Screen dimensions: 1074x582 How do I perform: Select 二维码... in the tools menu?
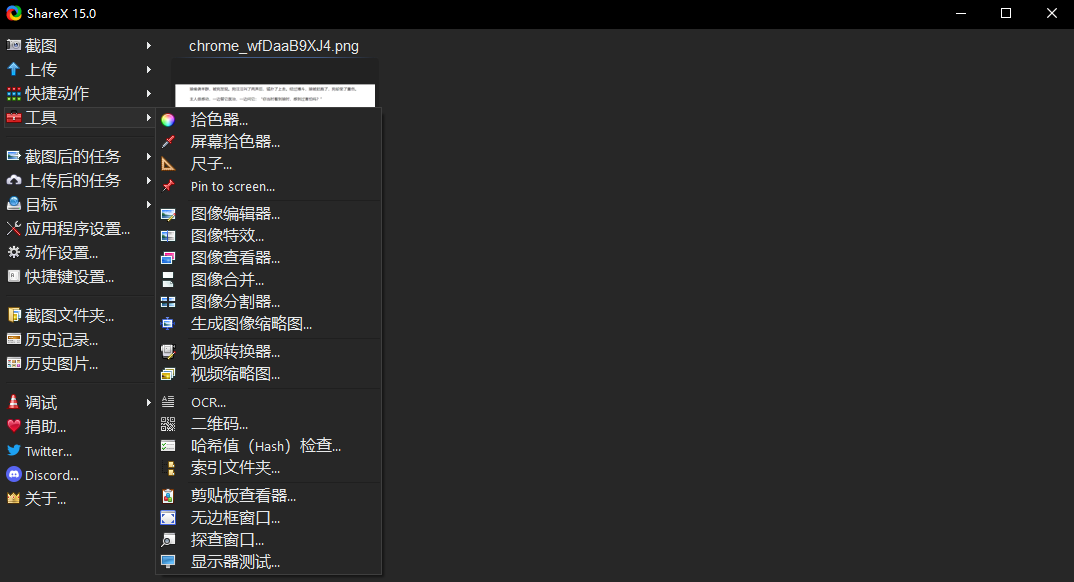tap(268, 424)
